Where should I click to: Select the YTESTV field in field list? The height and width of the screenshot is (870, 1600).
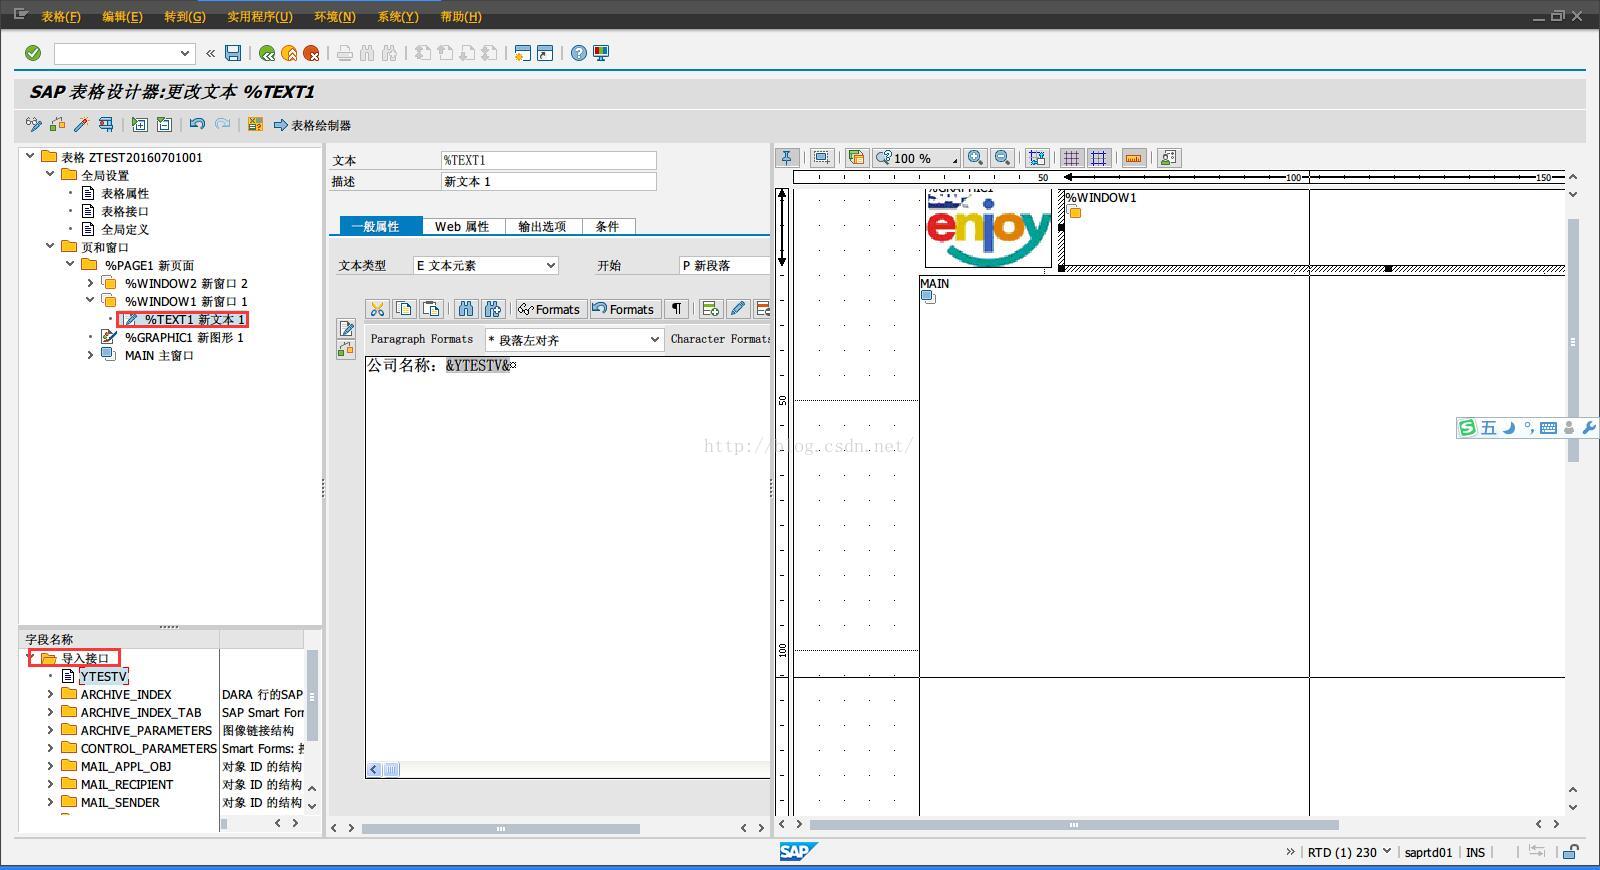point(104,676)
